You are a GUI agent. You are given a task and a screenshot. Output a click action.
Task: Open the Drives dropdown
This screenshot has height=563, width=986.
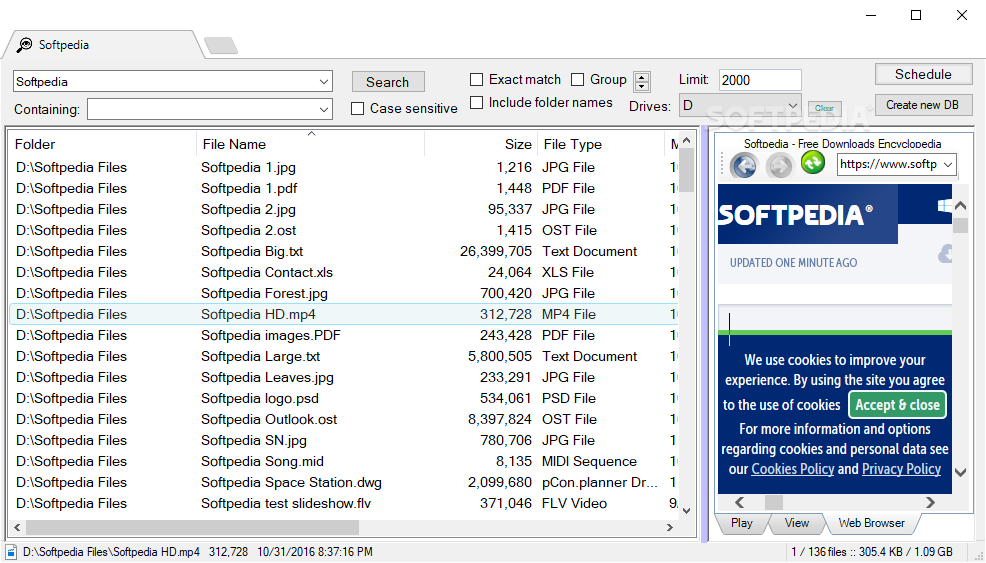click(x=793, y=106)
